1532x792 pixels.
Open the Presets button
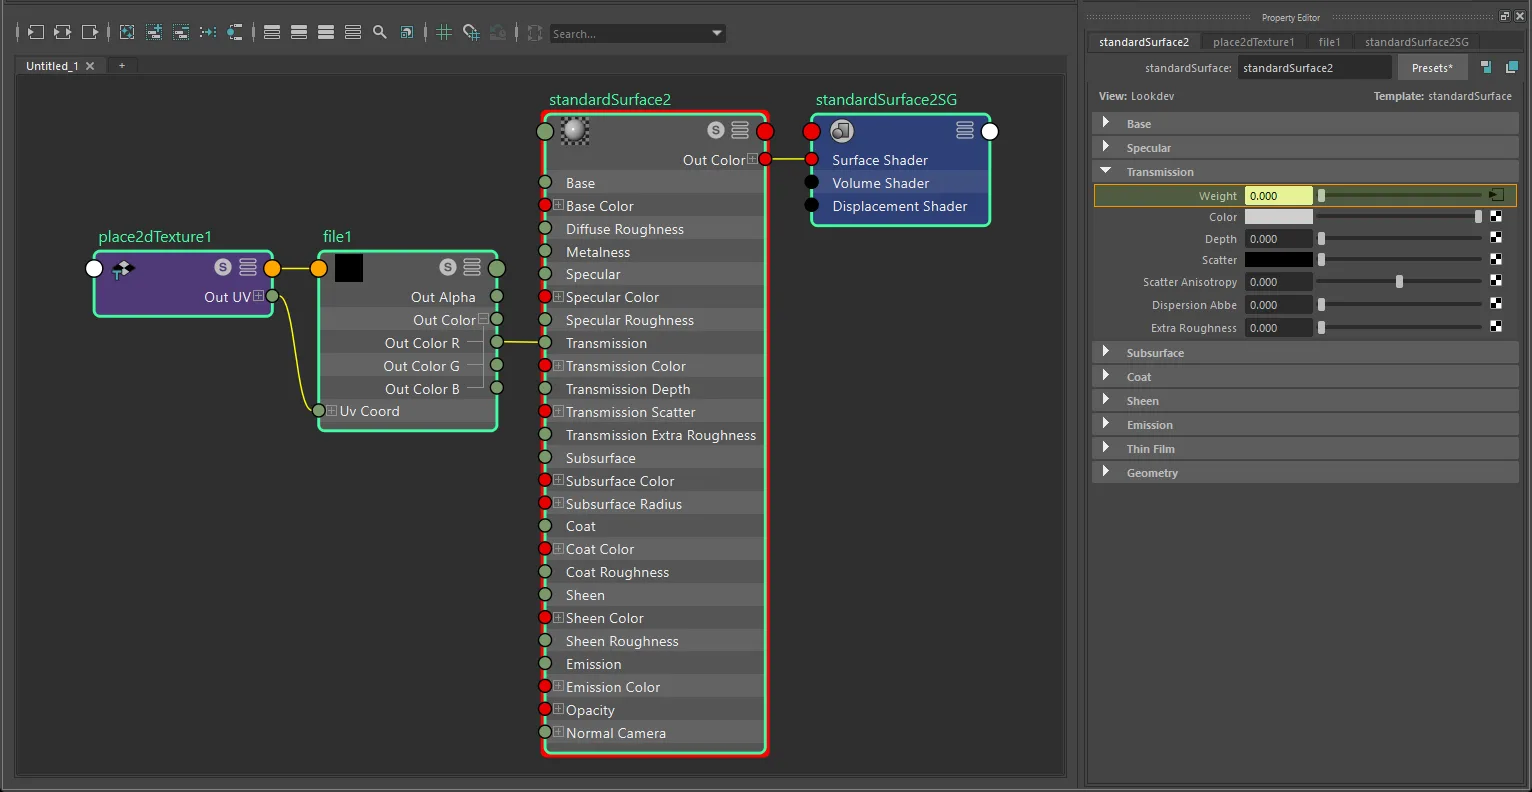click(x=1432, y=67)
